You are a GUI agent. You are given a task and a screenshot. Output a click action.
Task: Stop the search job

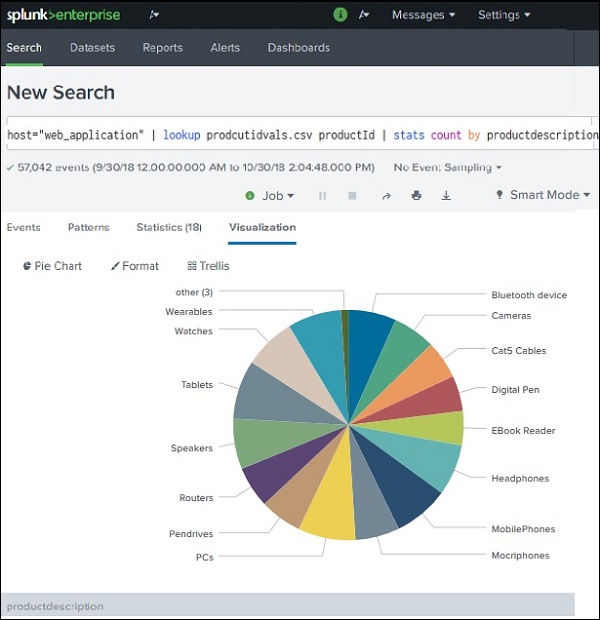pos(352,196)
